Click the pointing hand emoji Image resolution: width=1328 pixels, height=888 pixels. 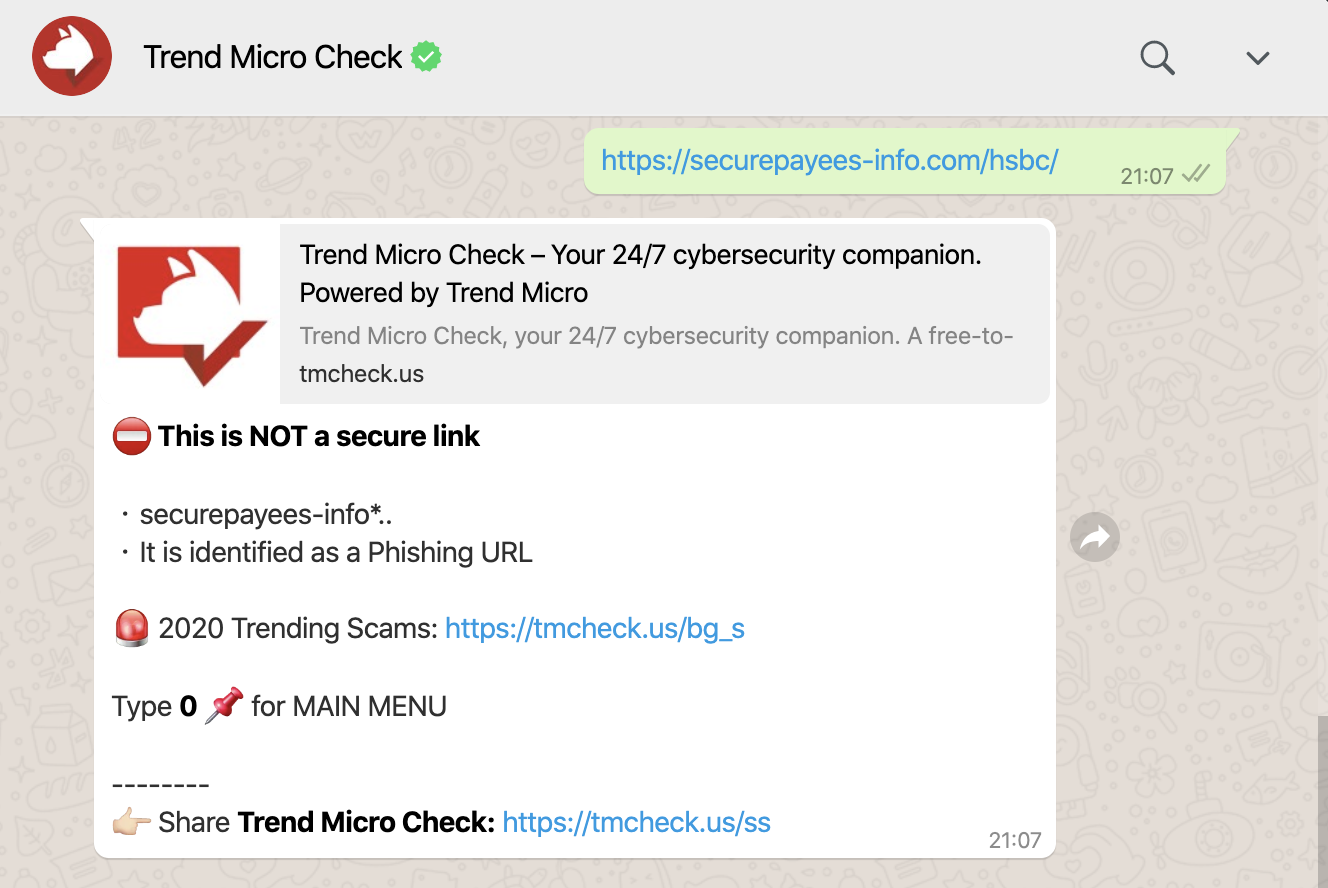click(x=131, y=823)
